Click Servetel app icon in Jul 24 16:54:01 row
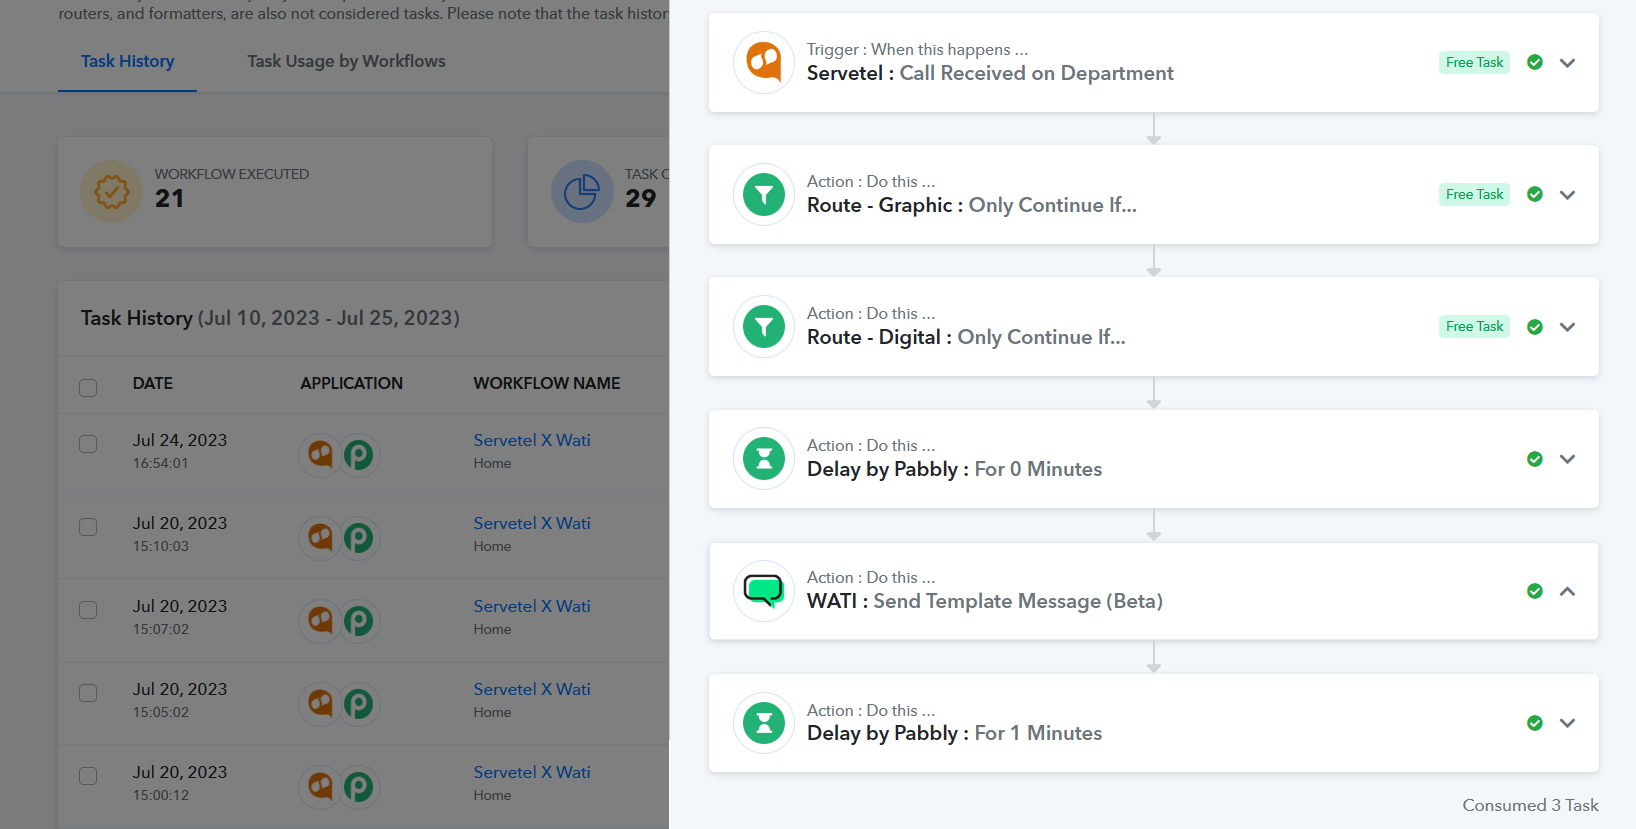Viewport: 1636px width, 829px height. [320, 455]
